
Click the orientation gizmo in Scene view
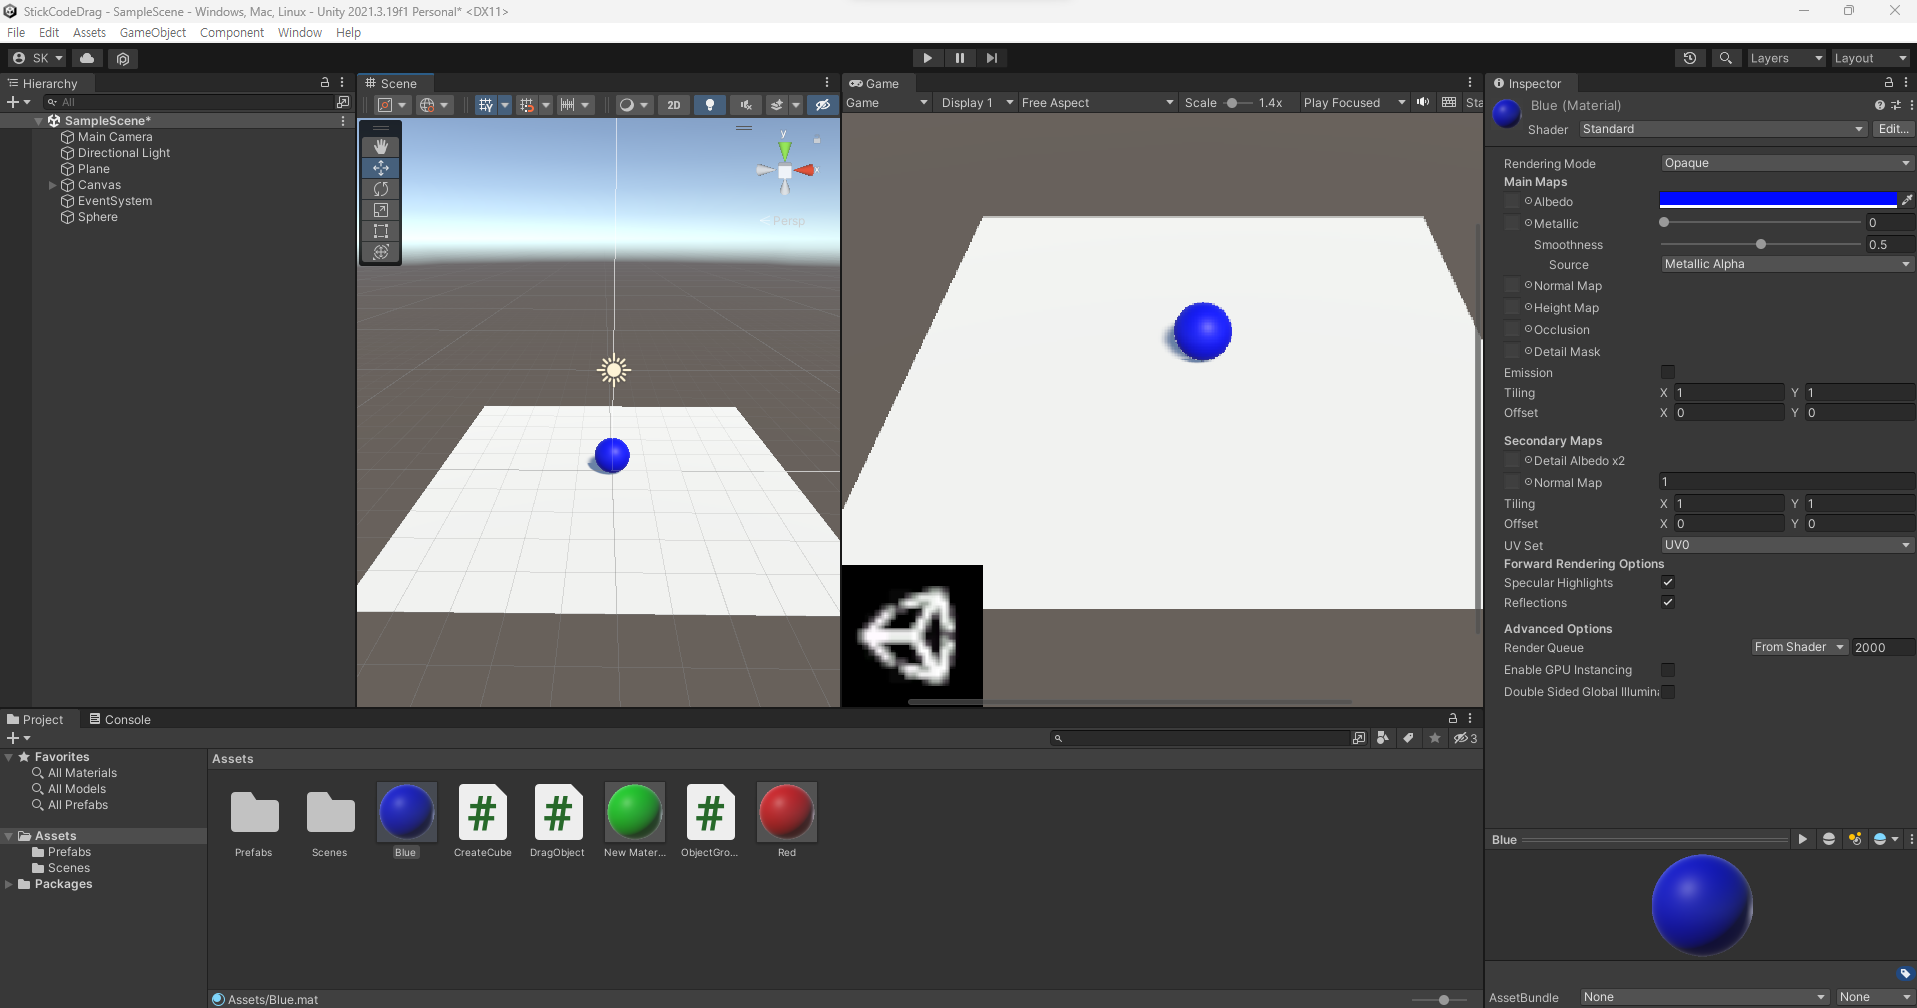coord(785,171)
